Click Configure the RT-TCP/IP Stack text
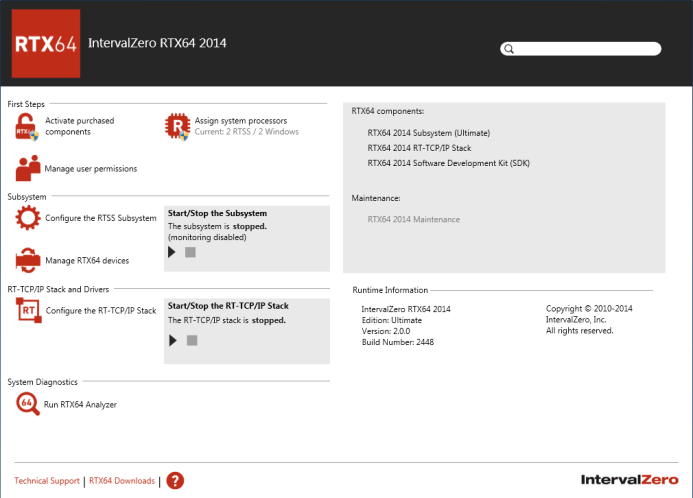 101,311
